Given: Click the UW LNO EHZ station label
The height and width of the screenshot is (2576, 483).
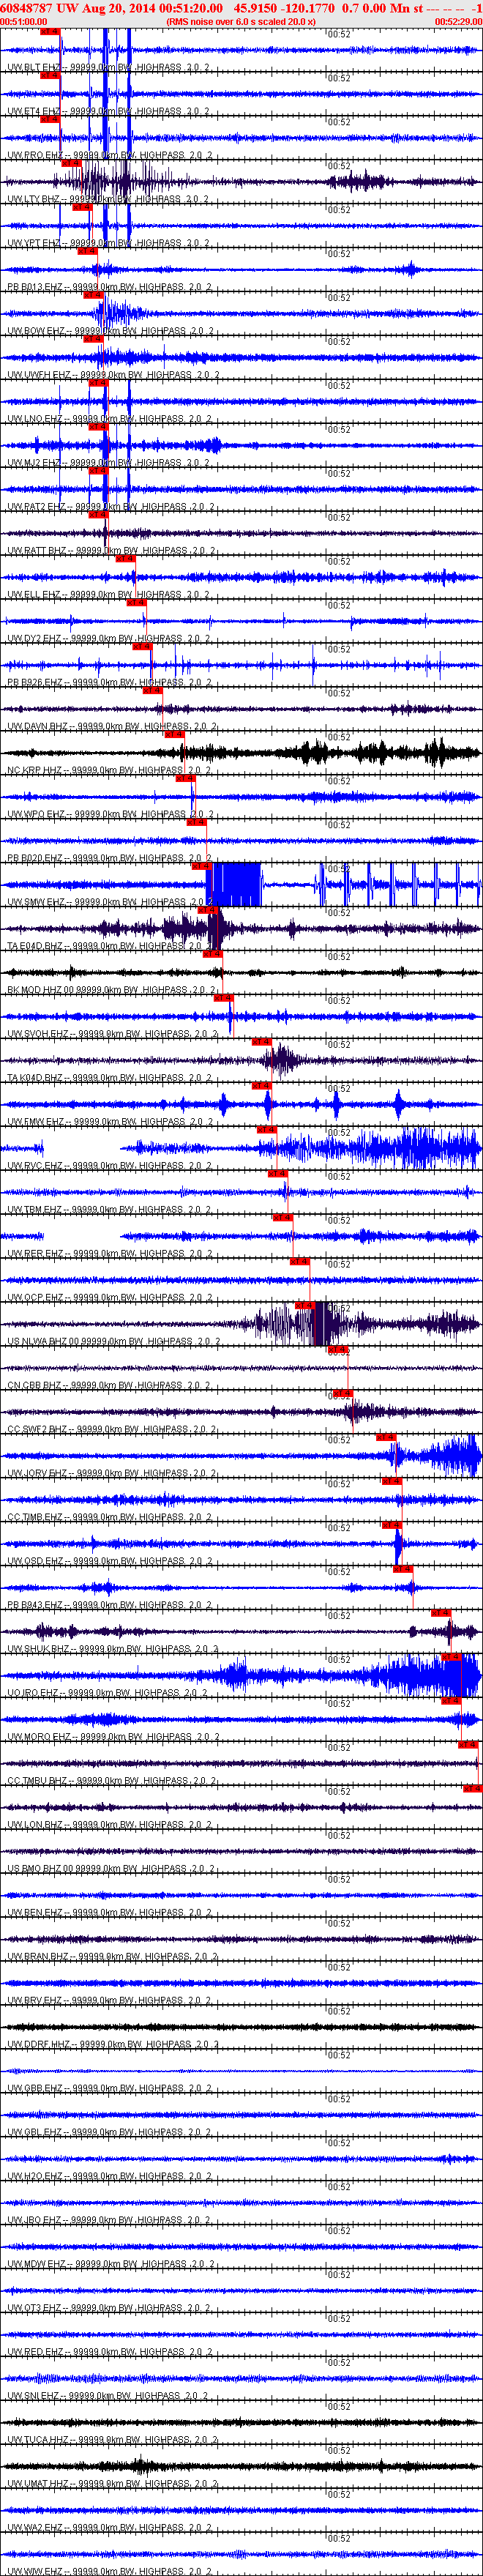Looking at the screenshot, I should 109,420.
